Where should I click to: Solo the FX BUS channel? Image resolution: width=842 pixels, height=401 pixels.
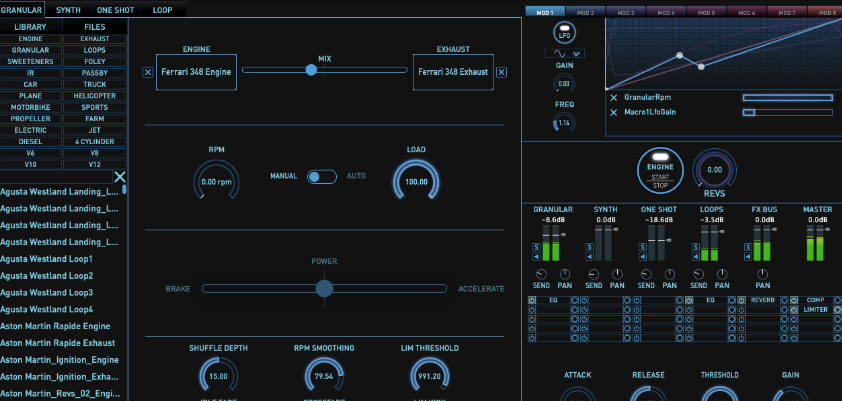pyautogui.click(x=748, y=247)
